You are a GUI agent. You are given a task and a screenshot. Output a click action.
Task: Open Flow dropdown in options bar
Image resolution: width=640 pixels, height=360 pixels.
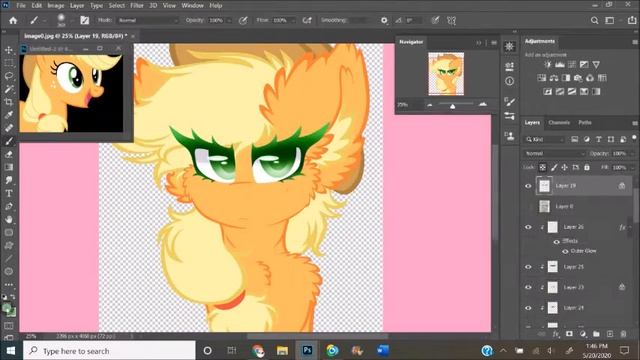coord(293,20)
